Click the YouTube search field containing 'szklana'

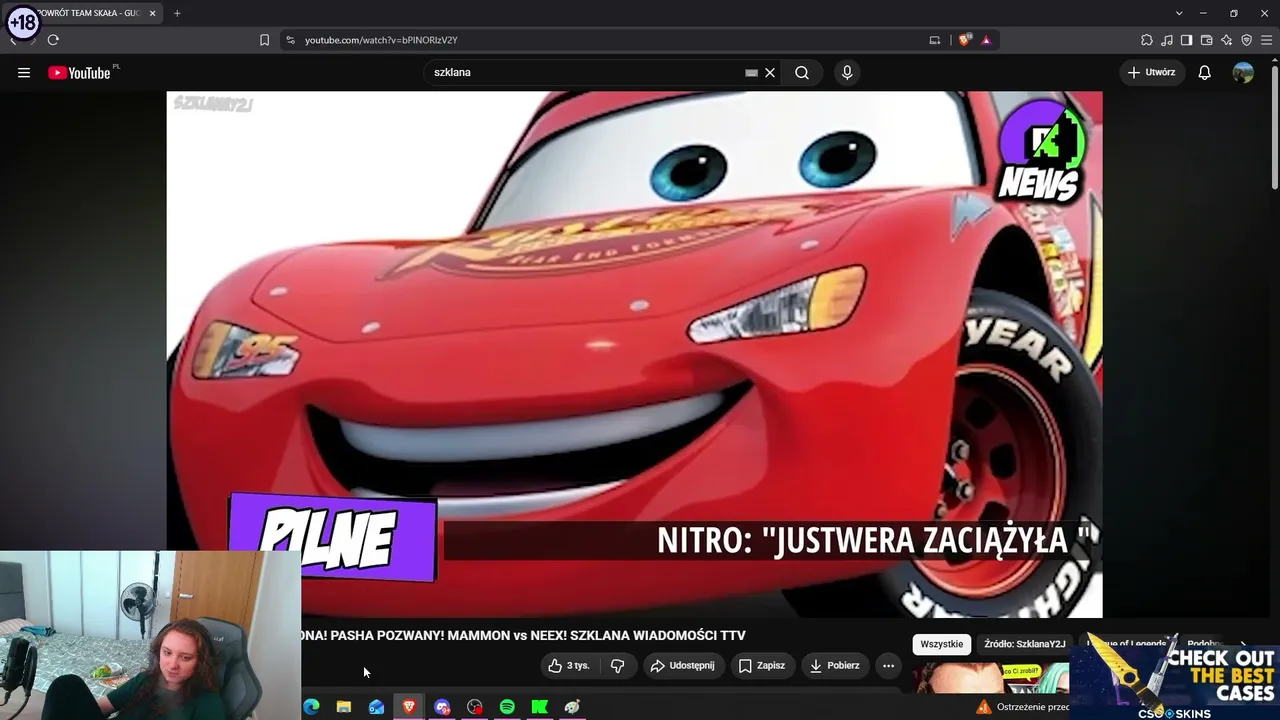point(585,72)
